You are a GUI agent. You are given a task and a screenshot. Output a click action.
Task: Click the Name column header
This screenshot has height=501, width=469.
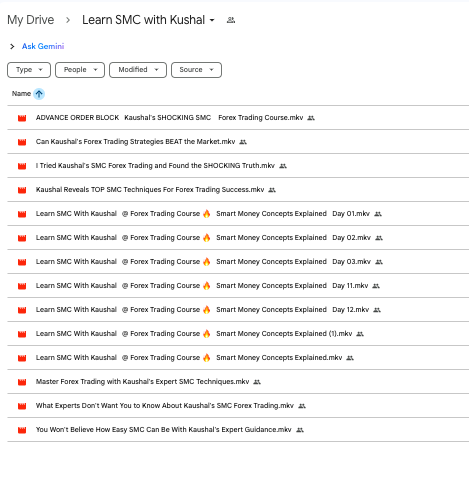coord(21,94)
